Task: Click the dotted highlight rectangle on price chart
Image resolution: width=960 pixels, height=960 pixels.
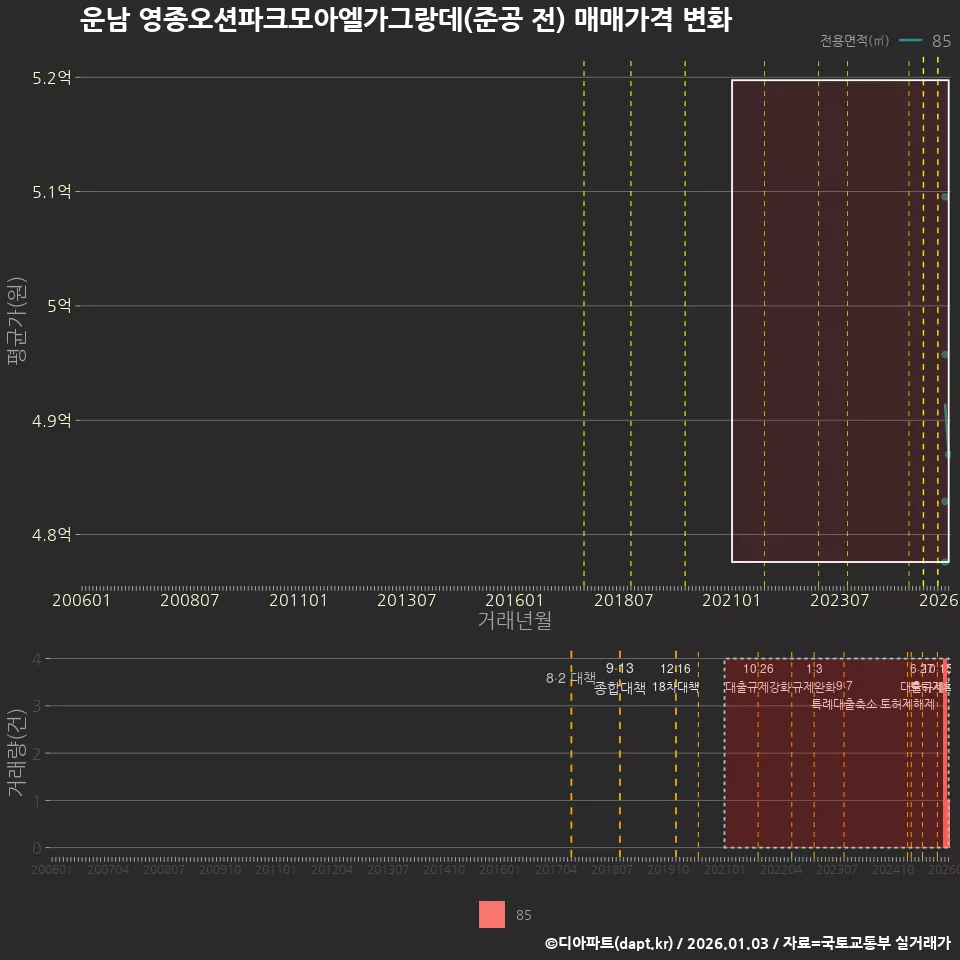Action: pos(840,82)
